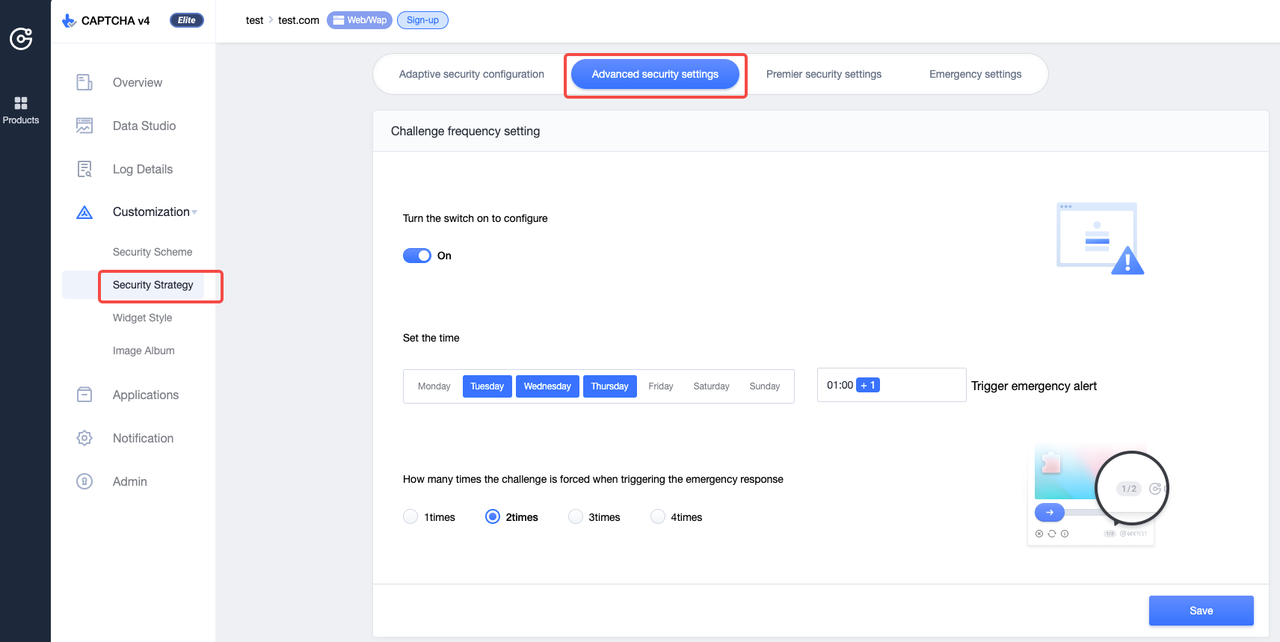Open the Products grid icon

pos(21,103)
